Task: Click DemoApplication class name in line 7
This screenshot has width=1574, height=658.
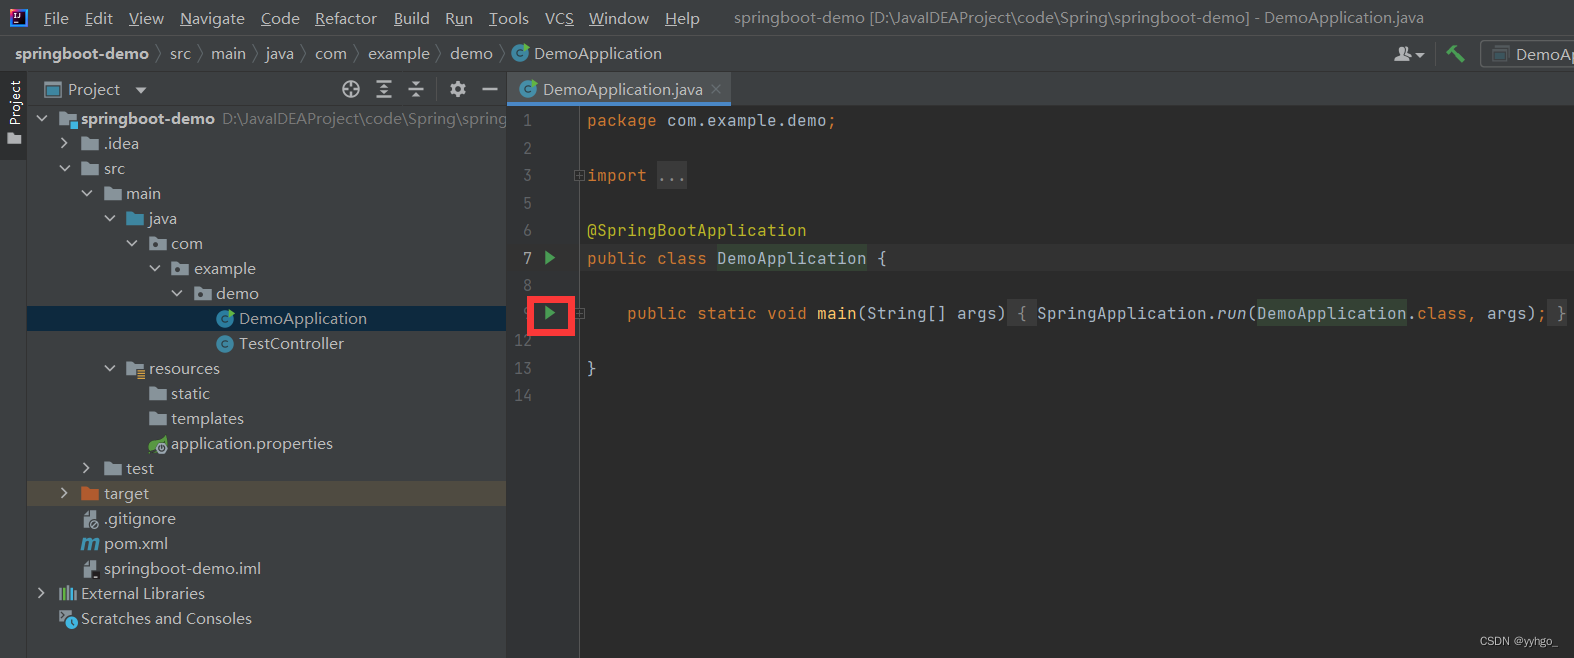Action: point(792,258)
